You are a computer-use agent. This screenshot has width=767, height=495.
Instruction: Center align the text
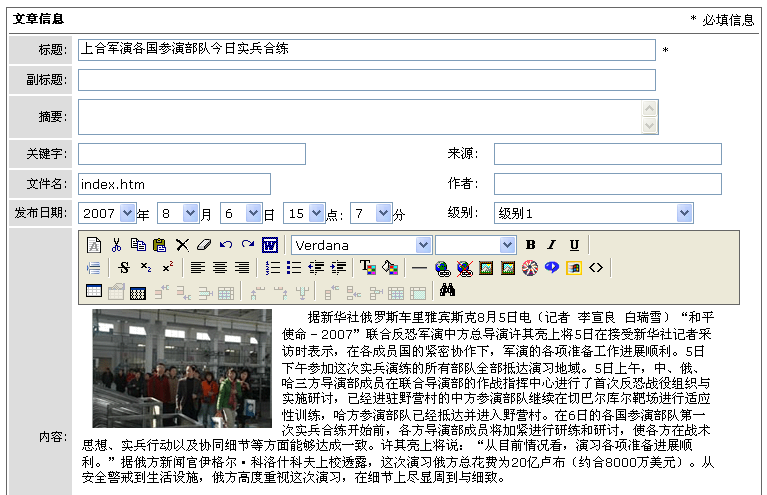coord(220,268)
